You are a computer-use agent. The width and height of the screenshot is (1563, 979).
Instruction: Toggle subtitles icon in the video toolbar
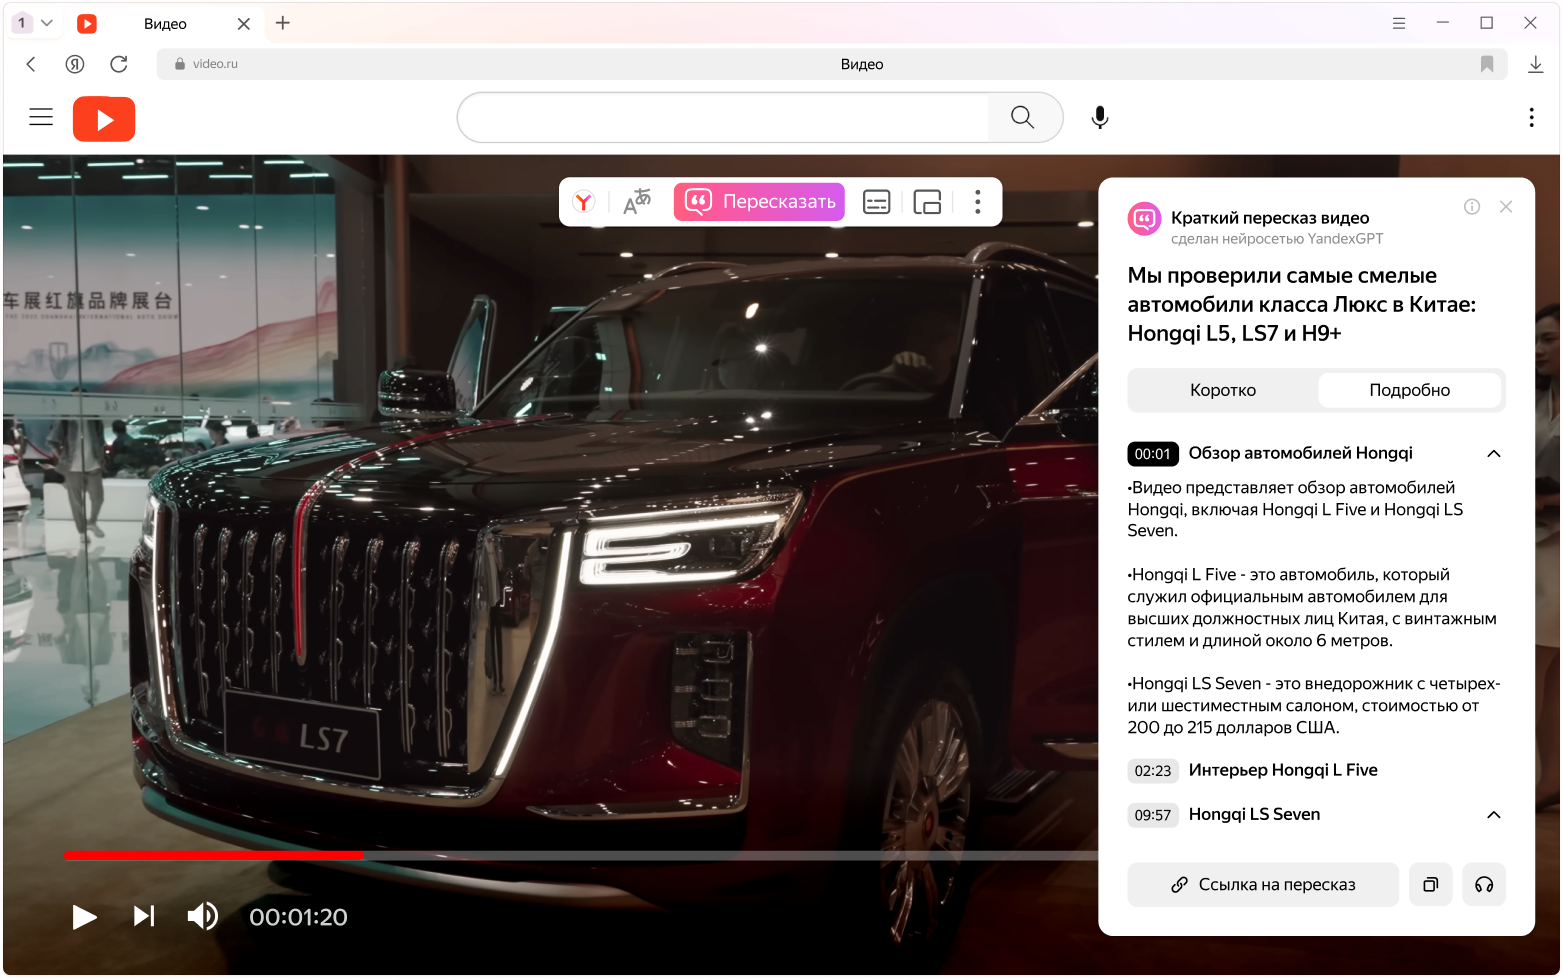coord(877,202)
